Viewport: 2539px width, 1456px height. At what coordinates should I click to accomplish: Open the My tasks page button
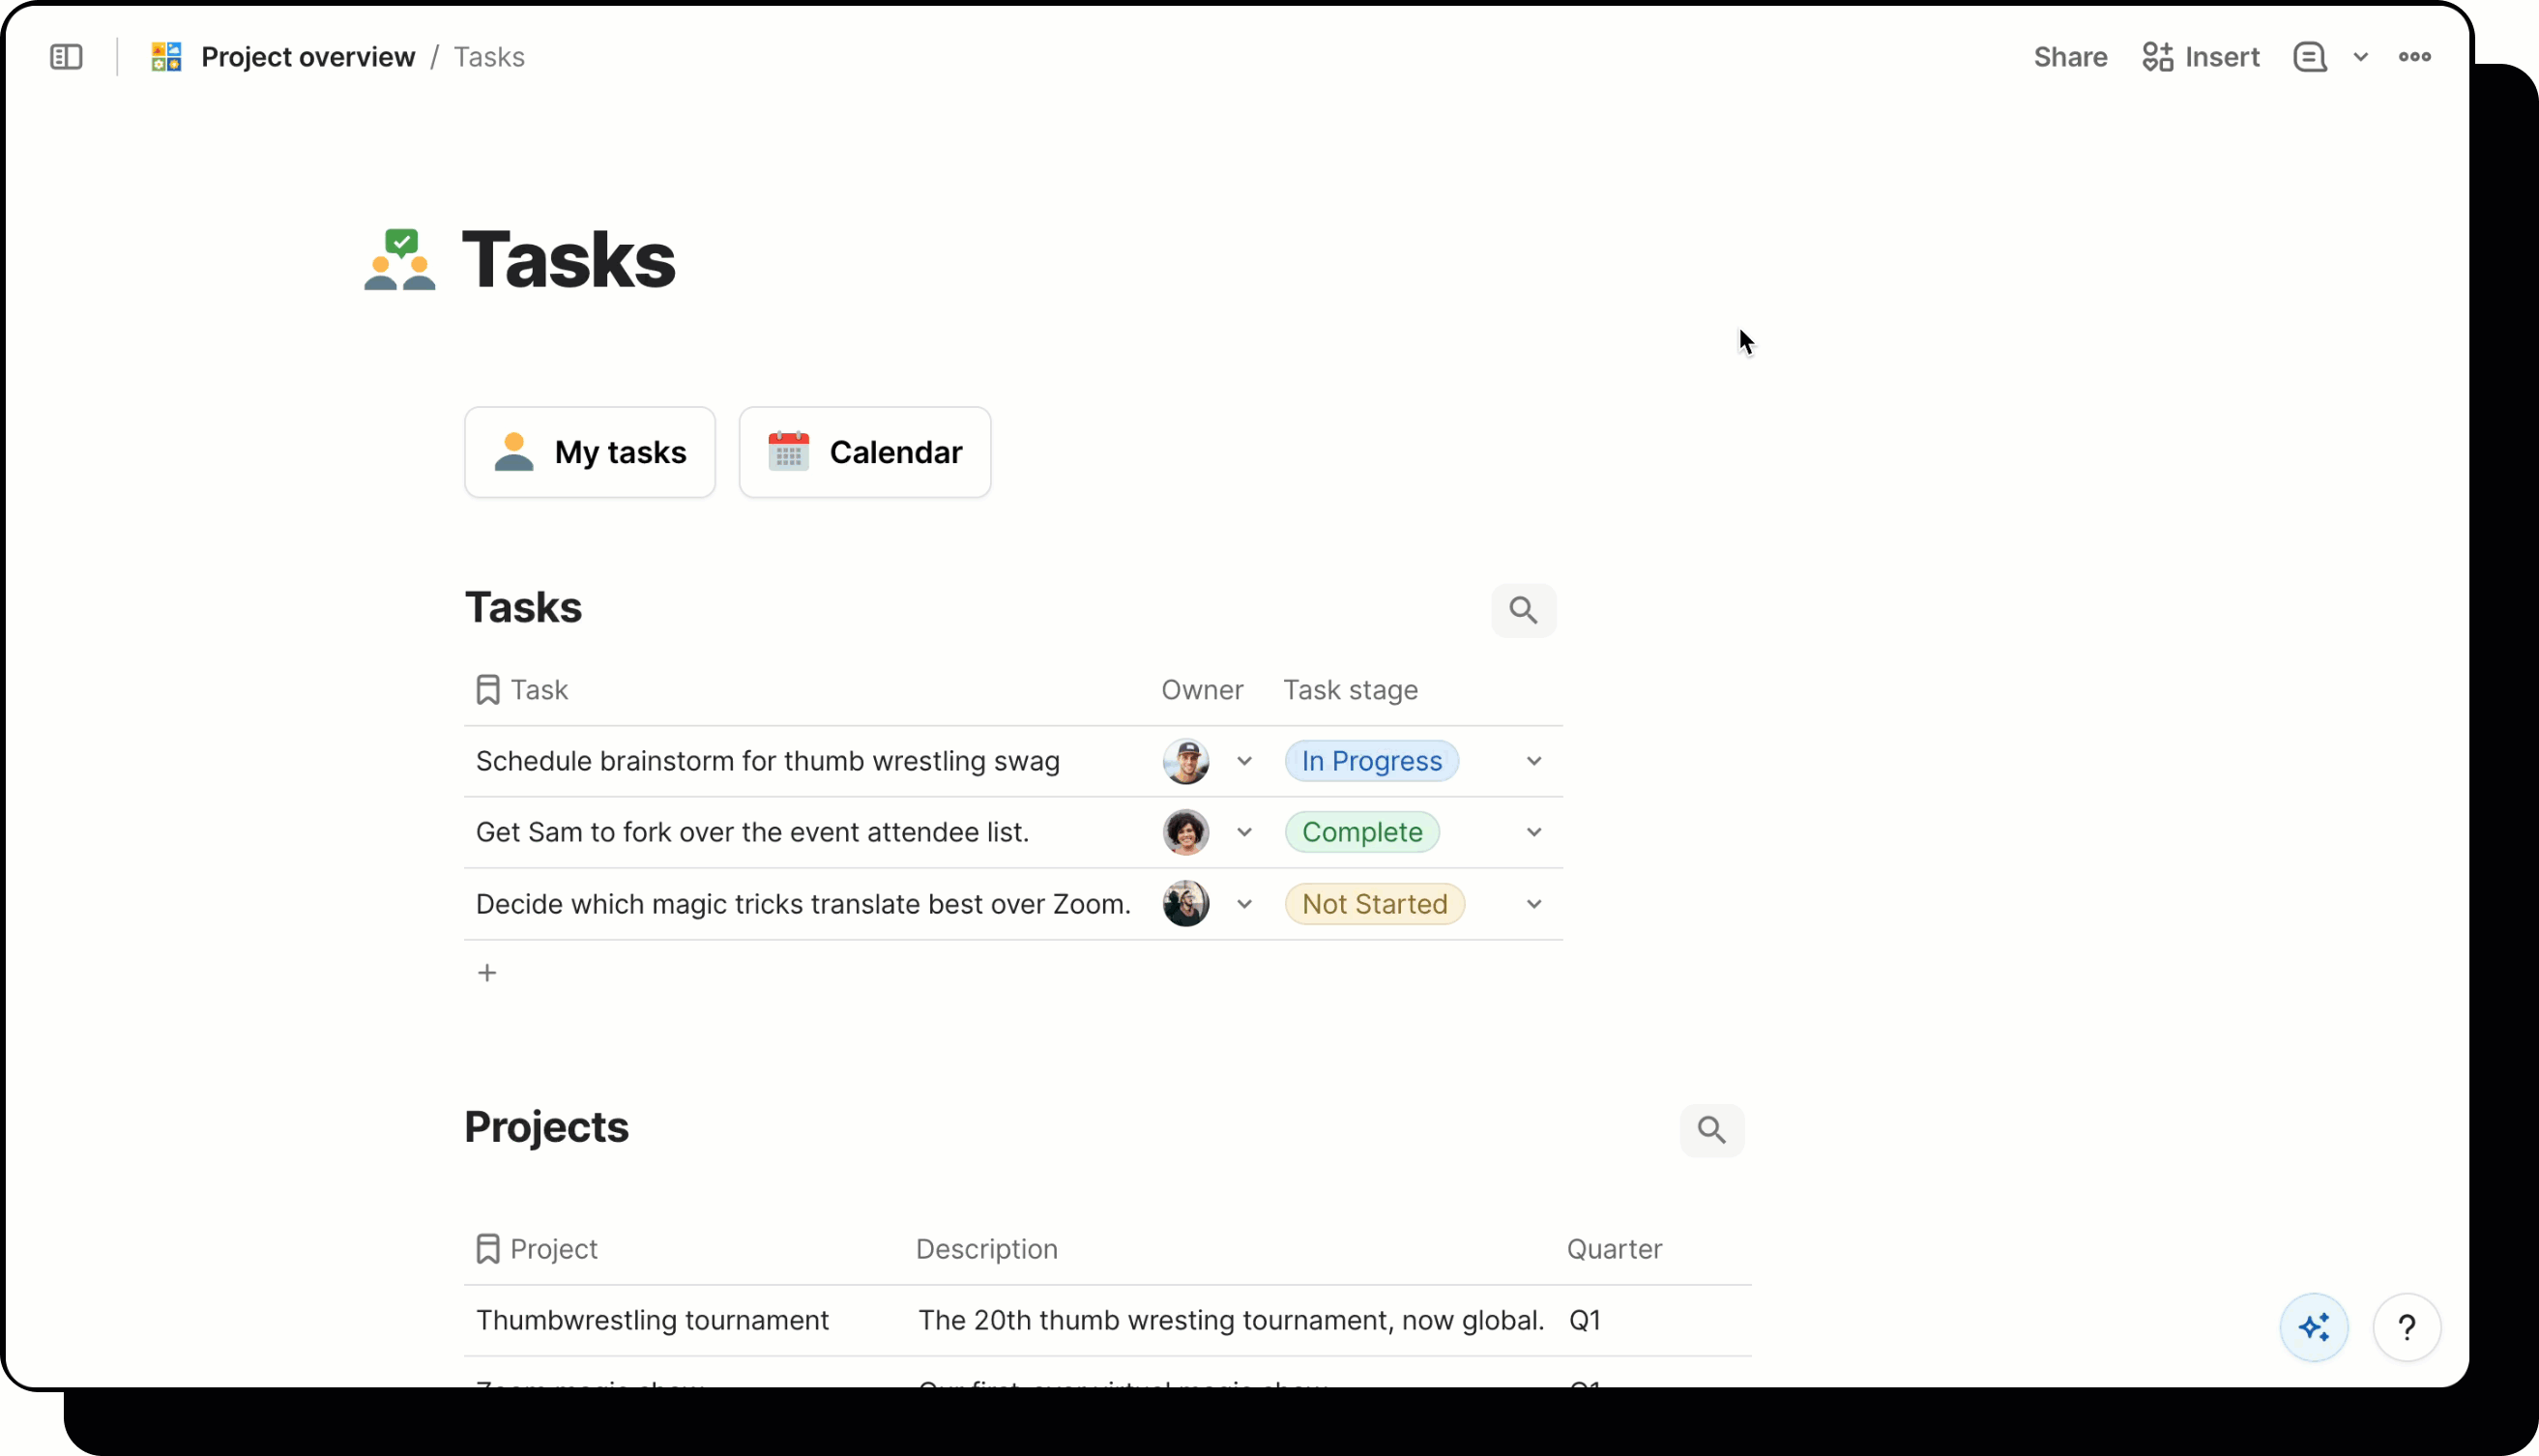tap(590, 452)
